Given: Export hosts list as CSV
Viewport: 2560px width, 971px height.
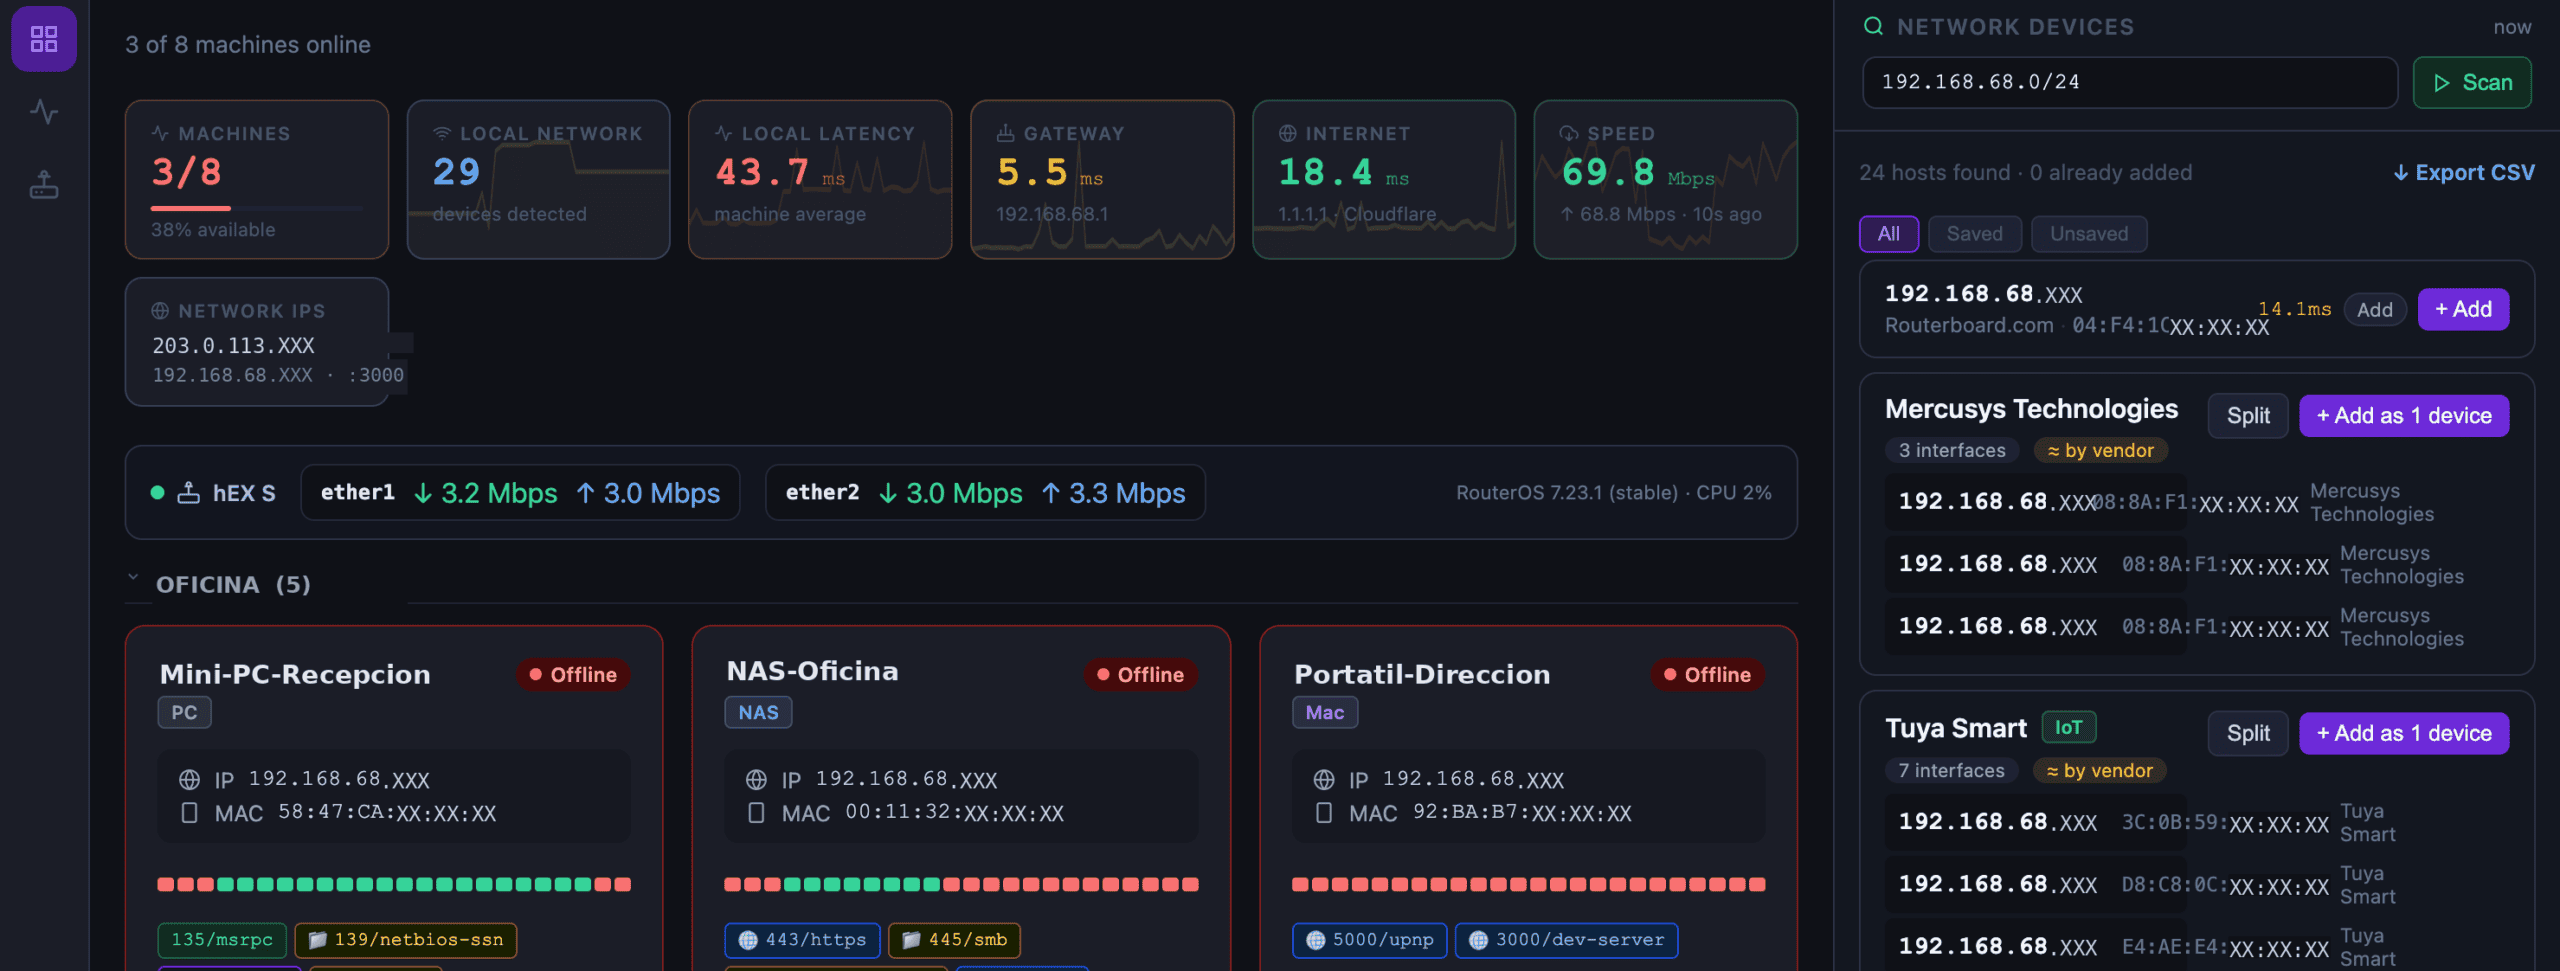Looking at the screenshot, I should 2464,173.
